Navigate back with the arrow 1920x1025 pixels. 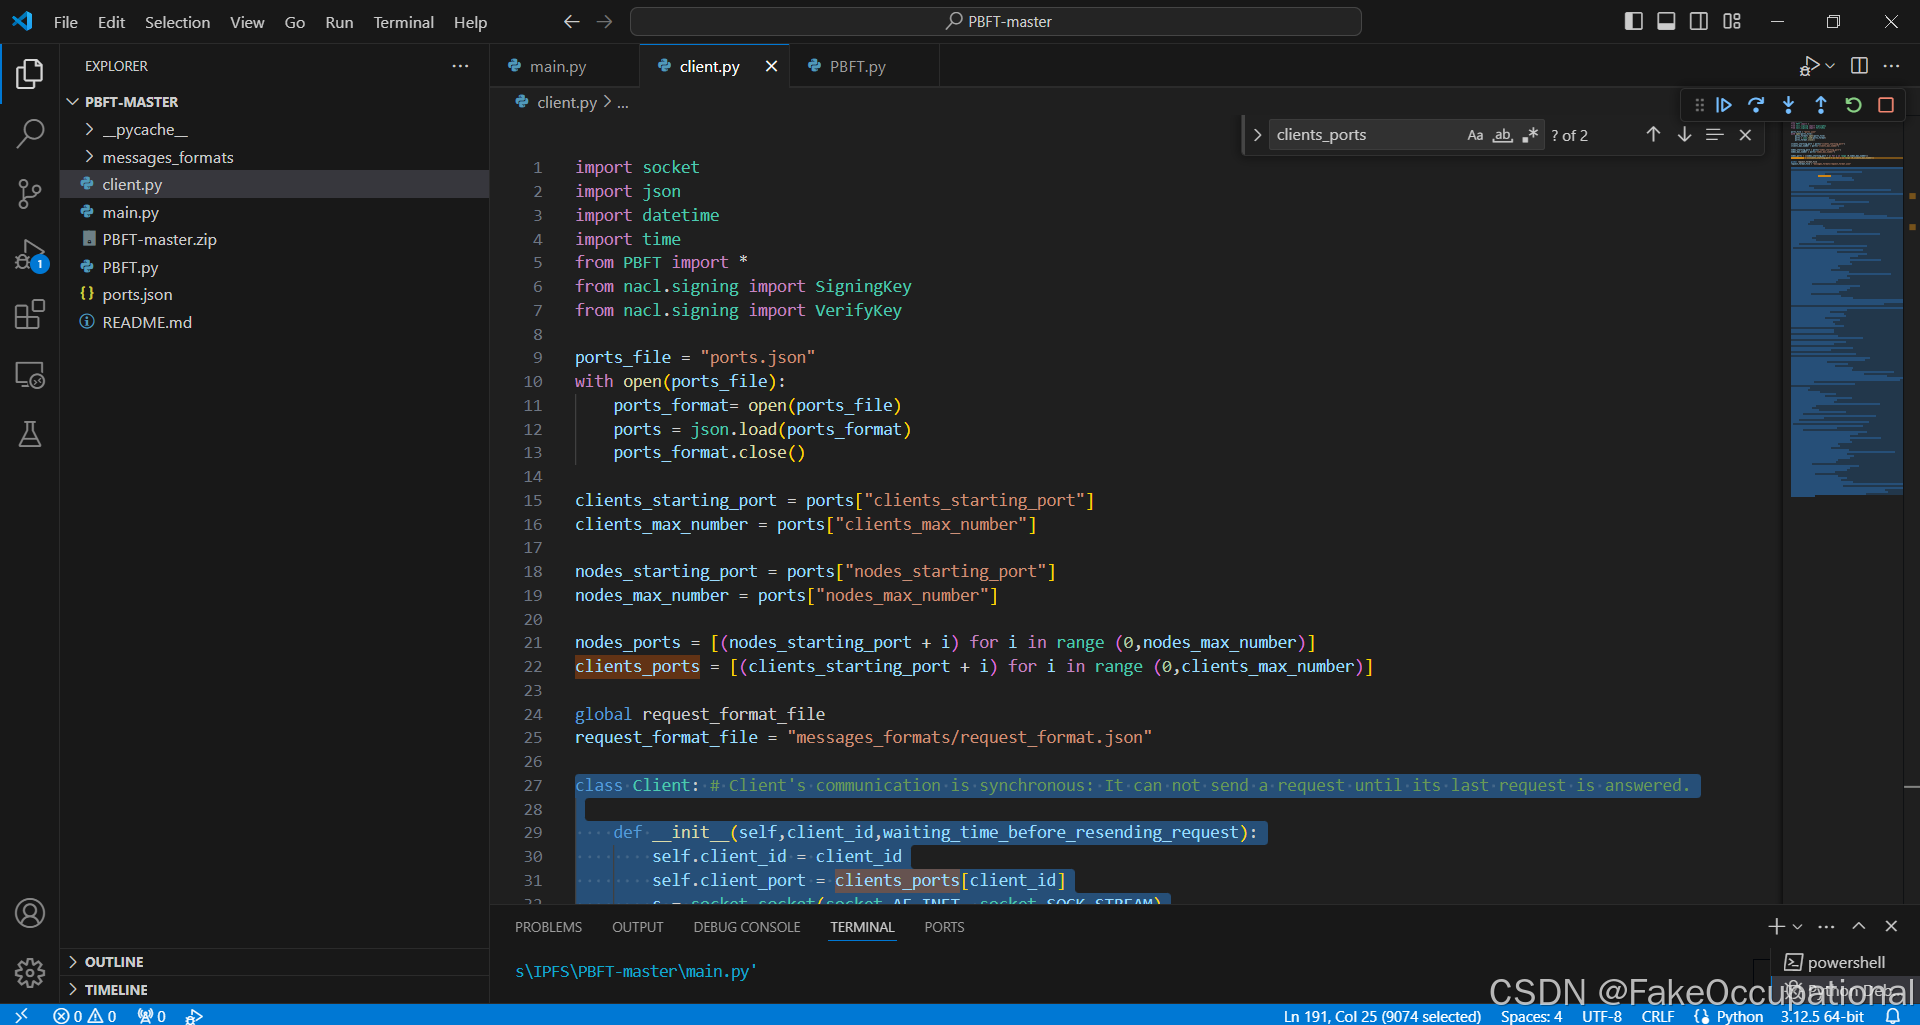click(571, 22)
